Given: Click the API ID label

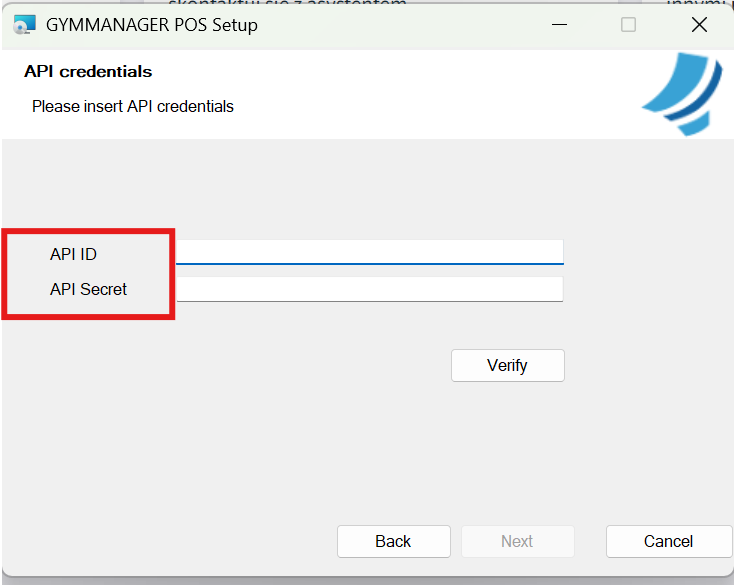Looking at the screenshot, I should click(x=73, y=255).
